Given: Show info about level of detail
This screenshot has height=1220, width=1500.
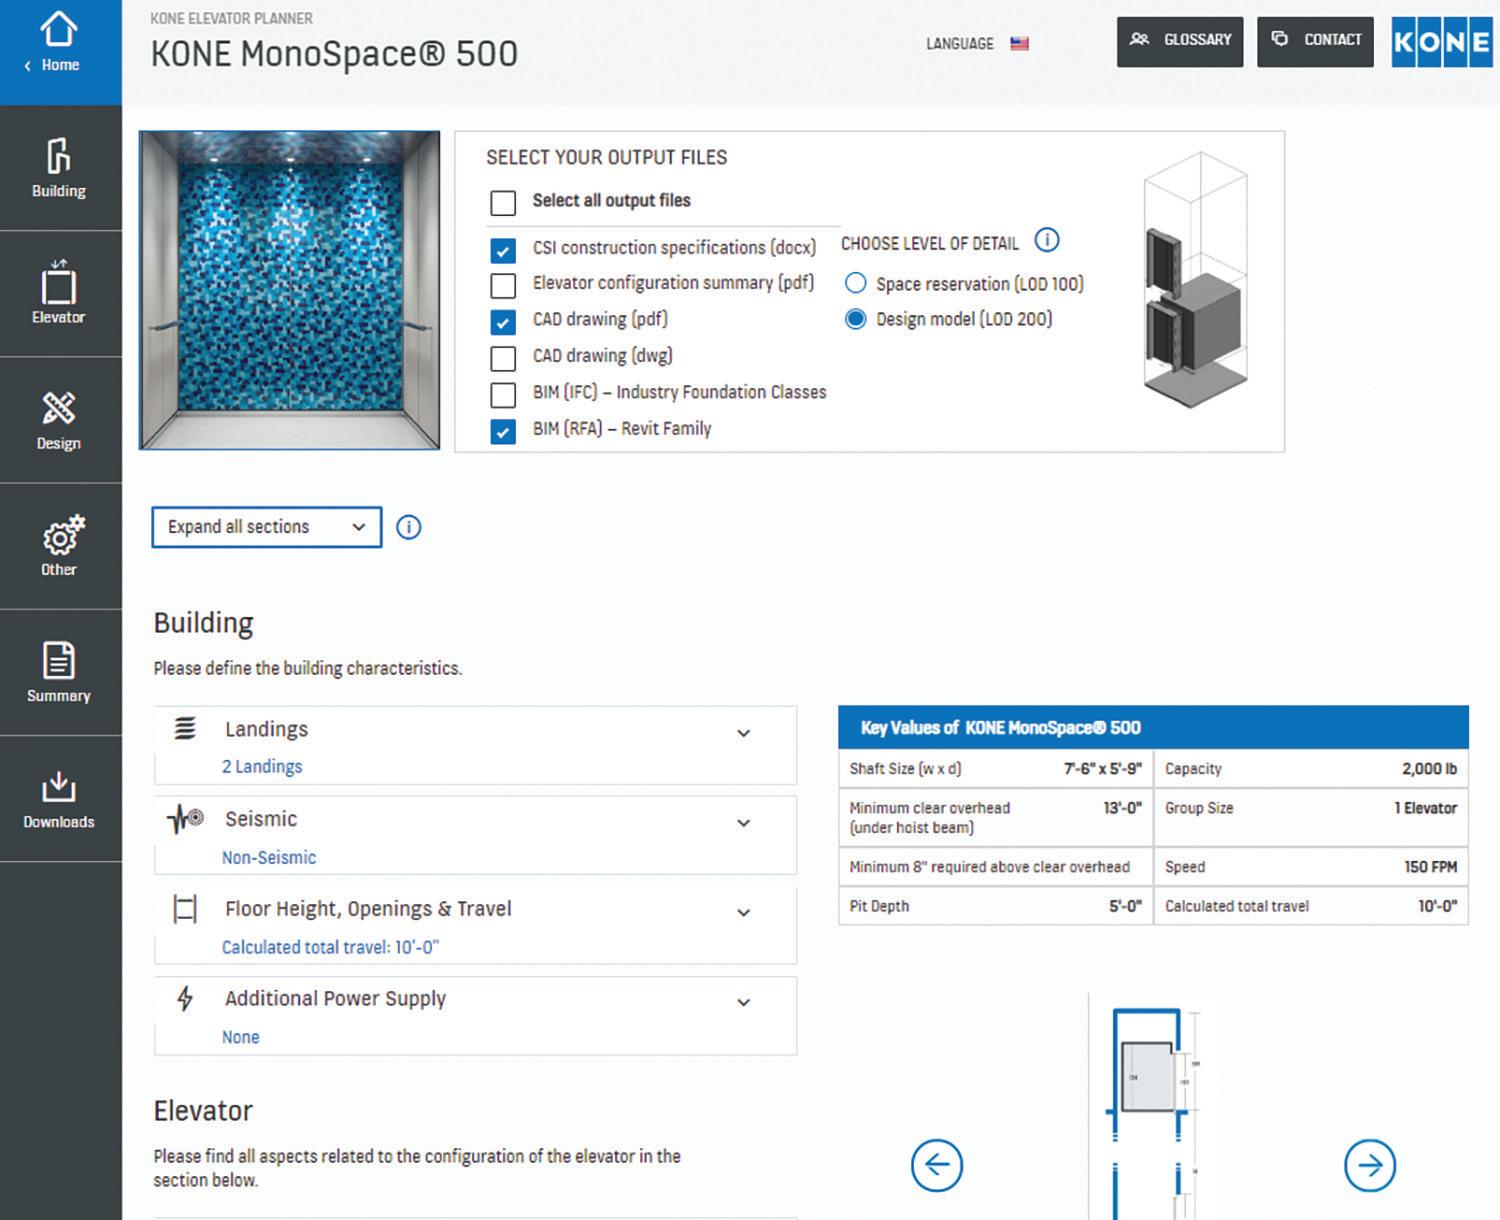Looking at the screenshot, I should click(1047, 241).
